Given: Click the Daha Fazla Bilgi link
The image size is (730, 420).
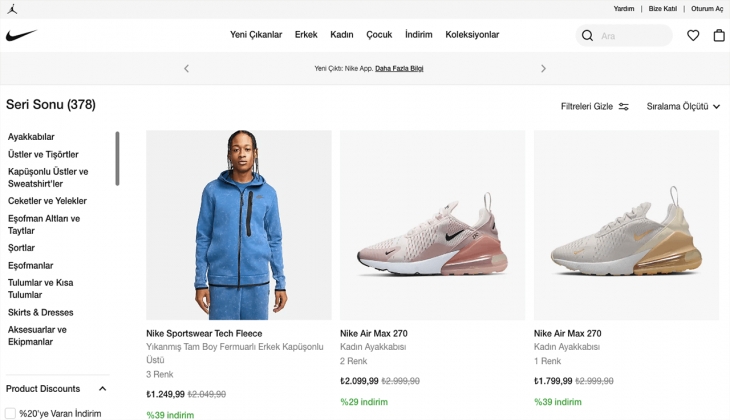Looking at the screenshot, I should click(x=399, y=69).
